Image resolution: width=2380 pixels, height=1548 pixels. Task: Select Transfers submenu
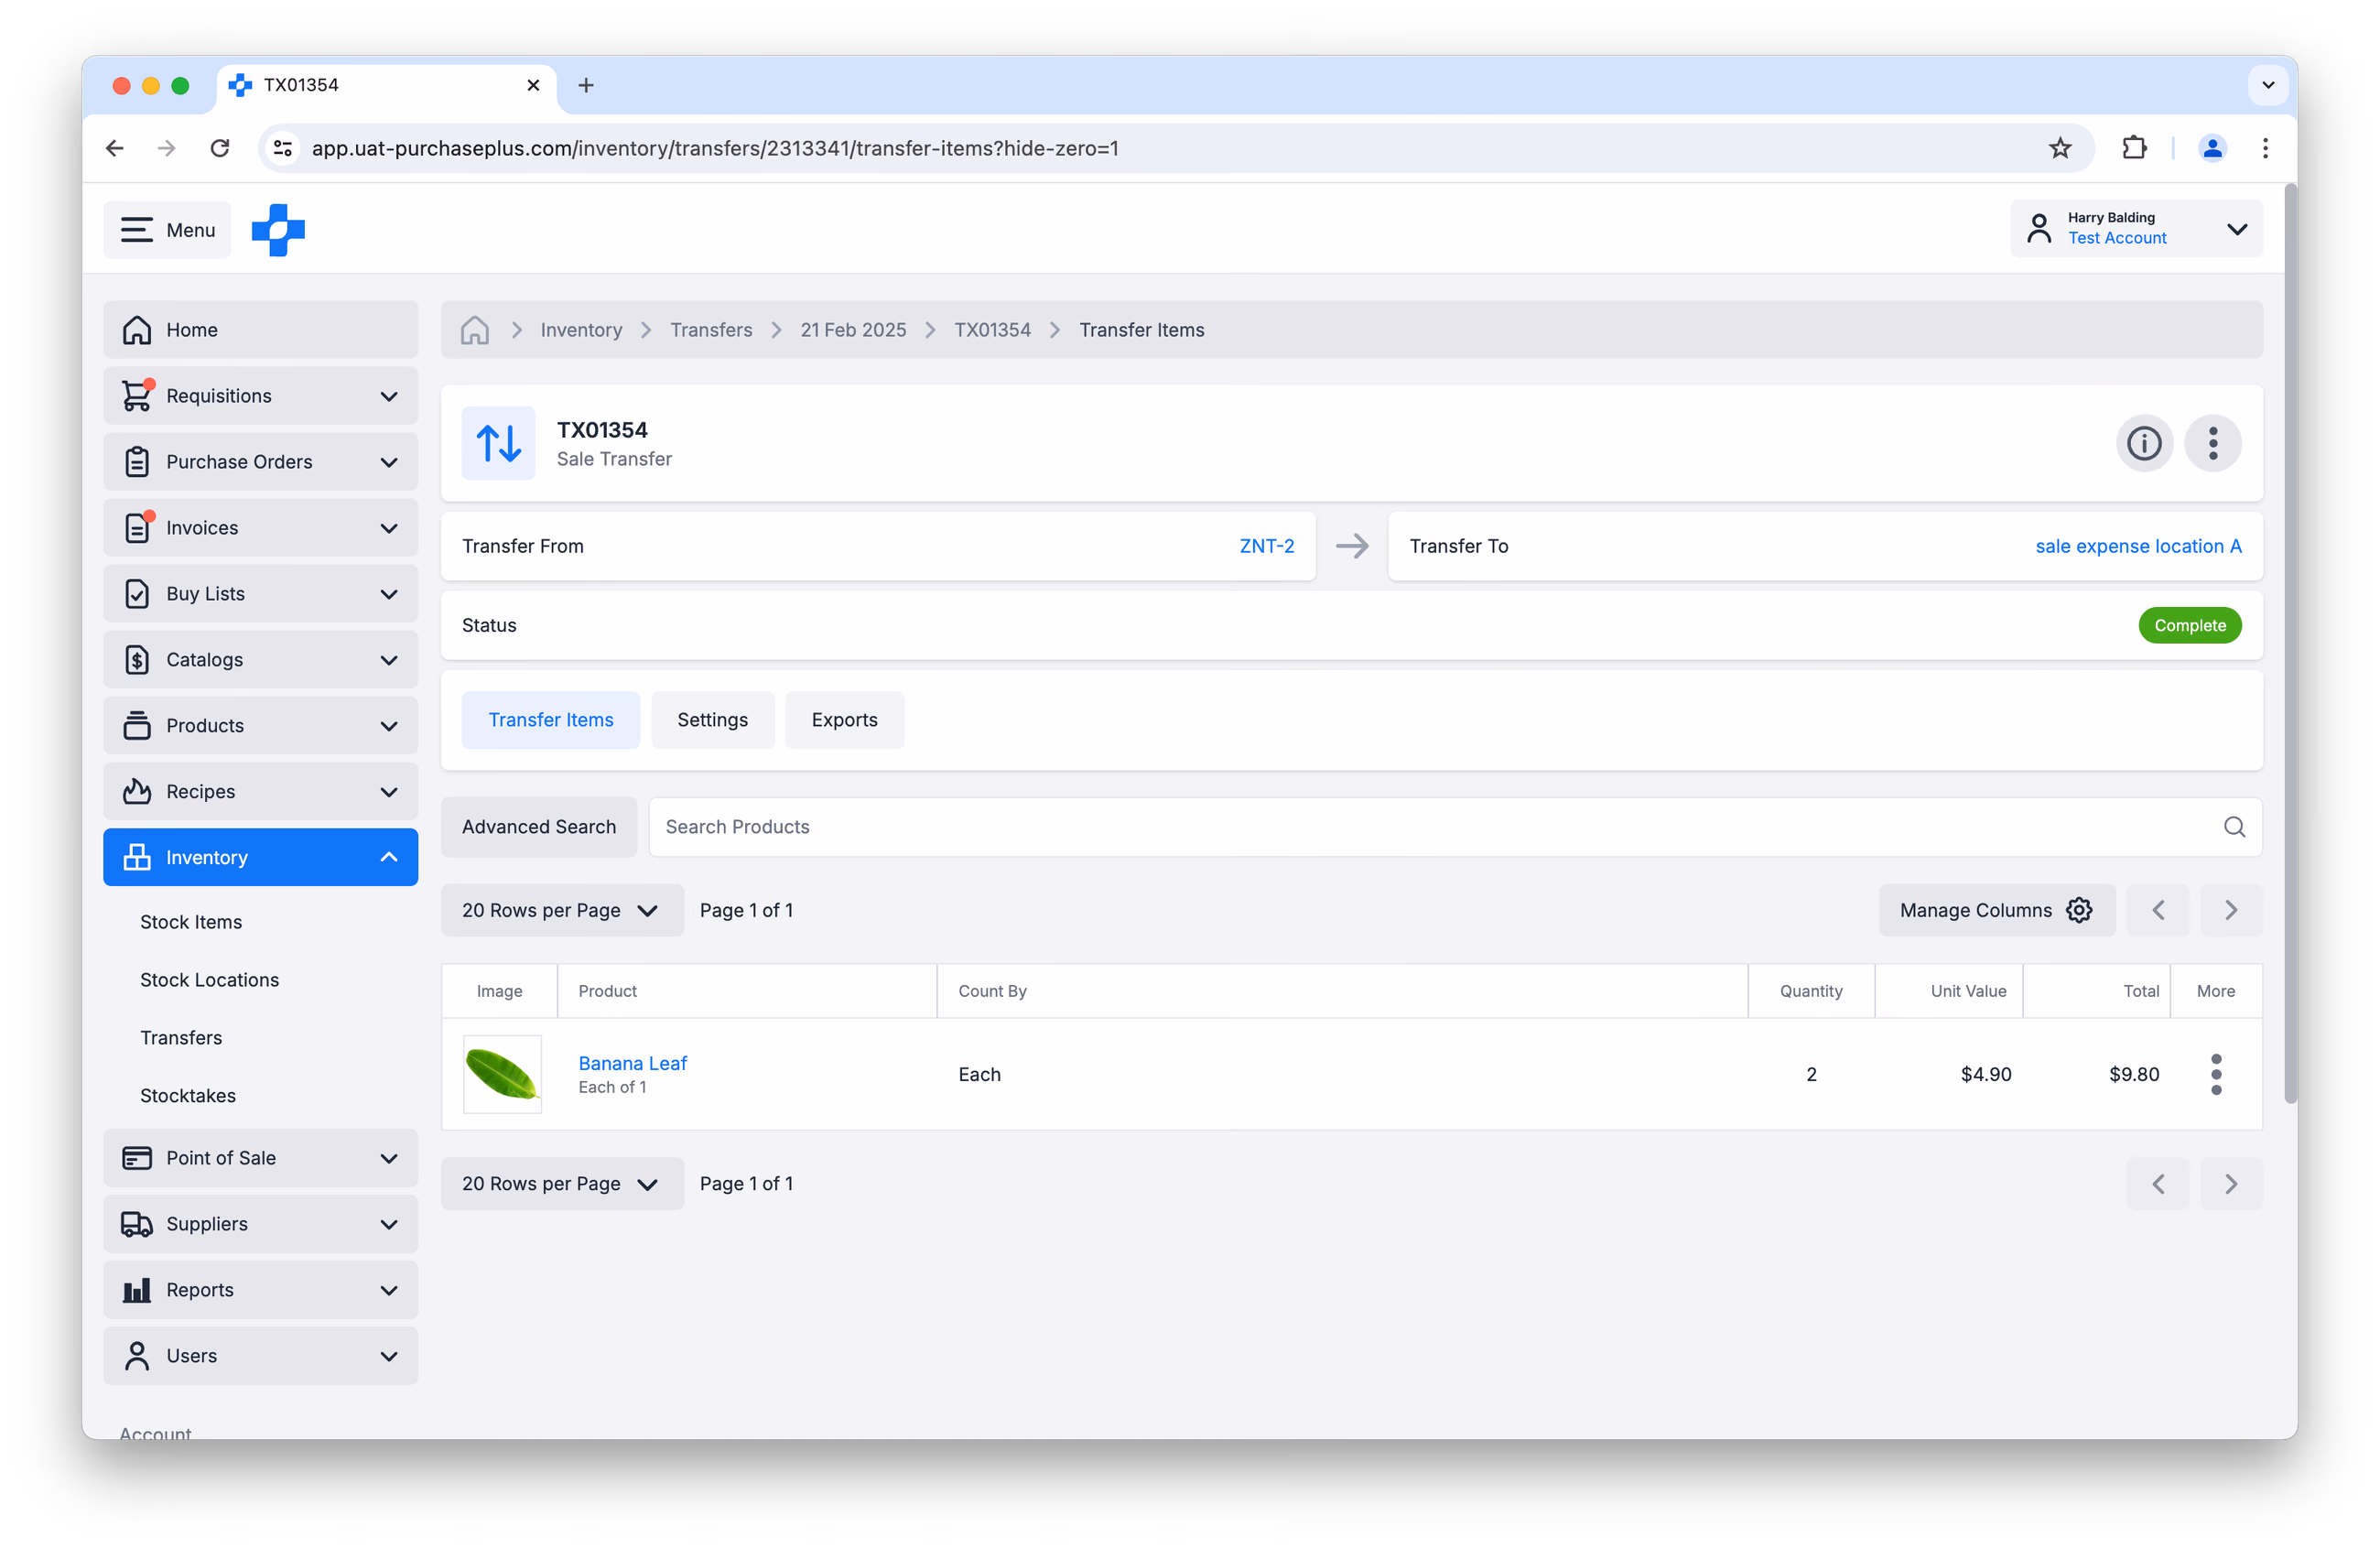[x=181, y=1038]
